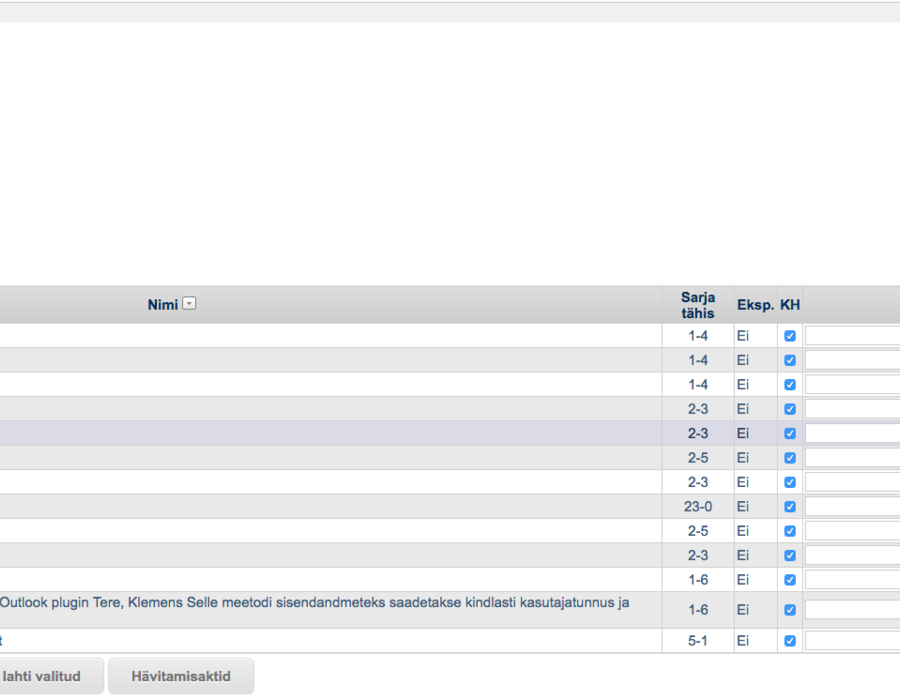This screenshot has height=700, width=900.
Task: Toggle KH checkbox in the topmost 1-4 row
Action: [x=790, y=336]
